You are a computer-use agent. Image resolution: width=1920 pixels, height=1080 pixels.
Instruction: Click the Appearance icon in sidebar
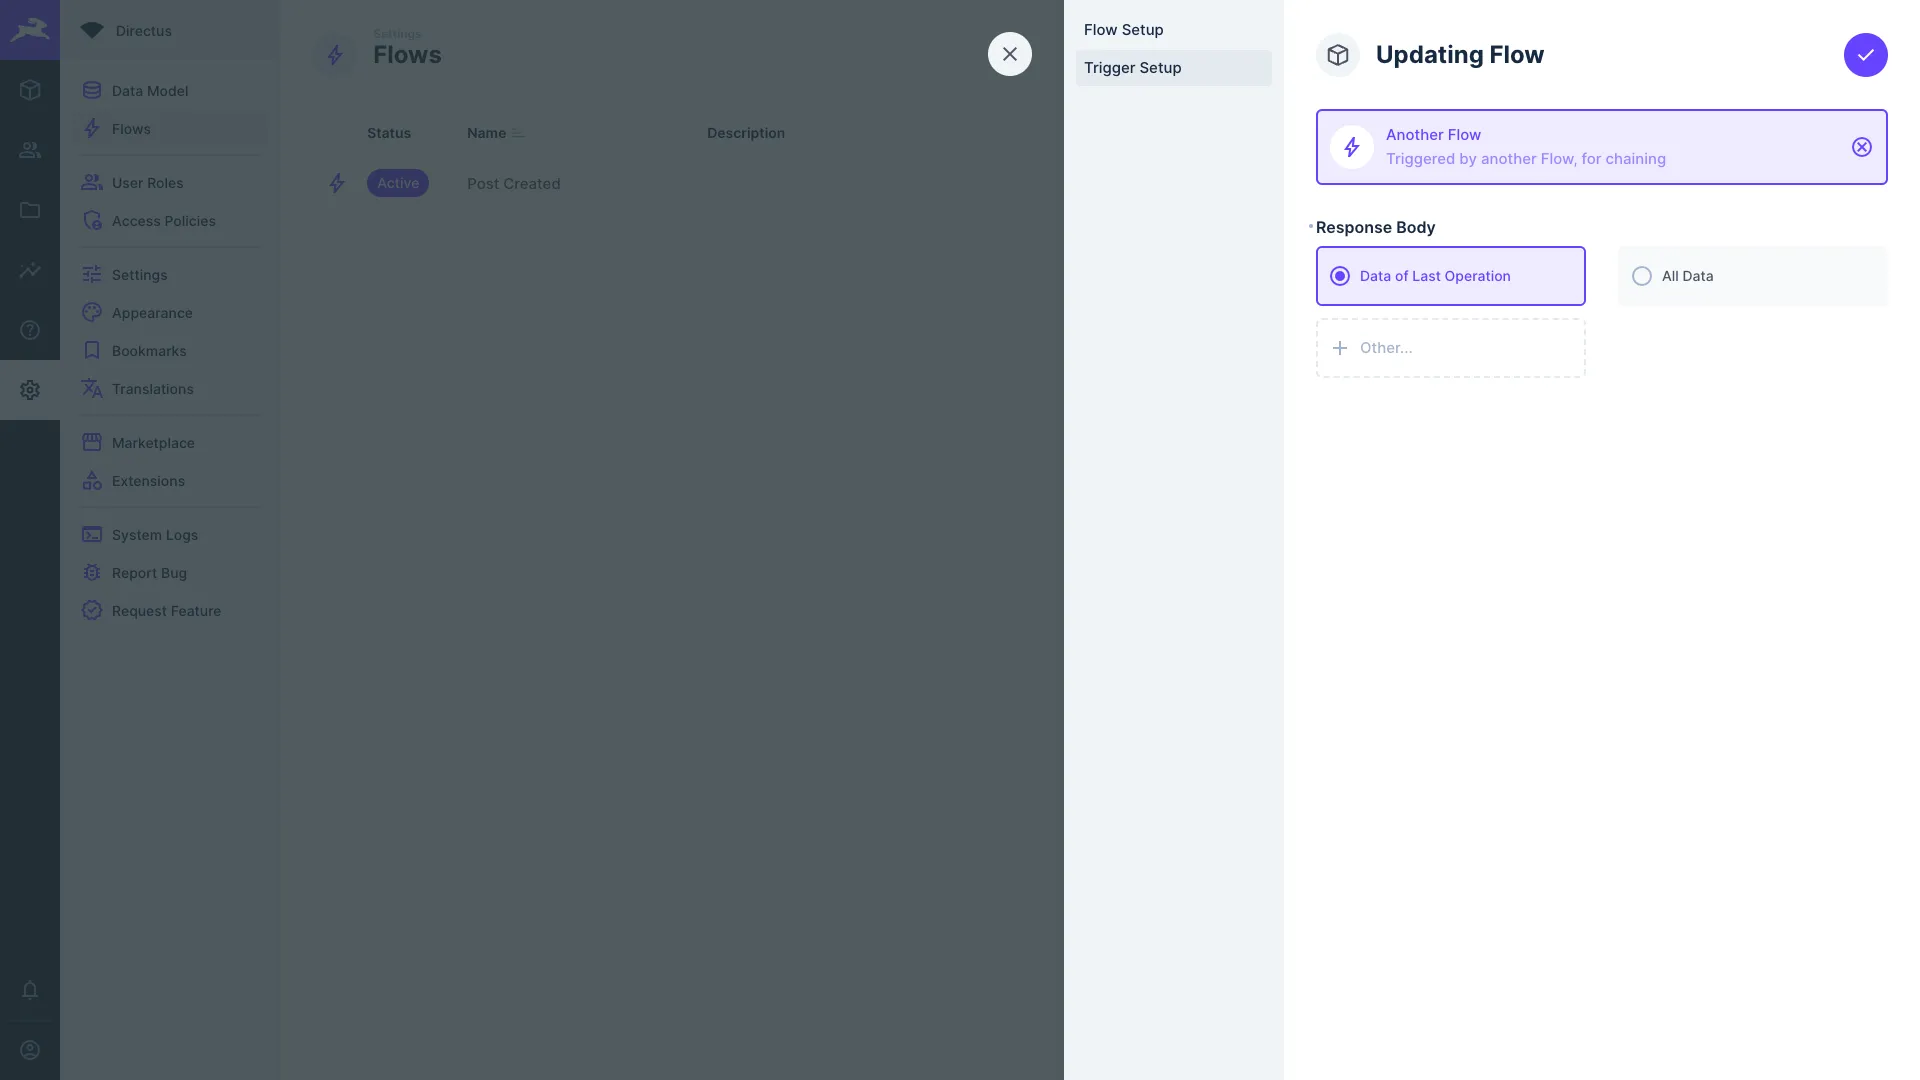pyautogui.click(x=91, y=313)
